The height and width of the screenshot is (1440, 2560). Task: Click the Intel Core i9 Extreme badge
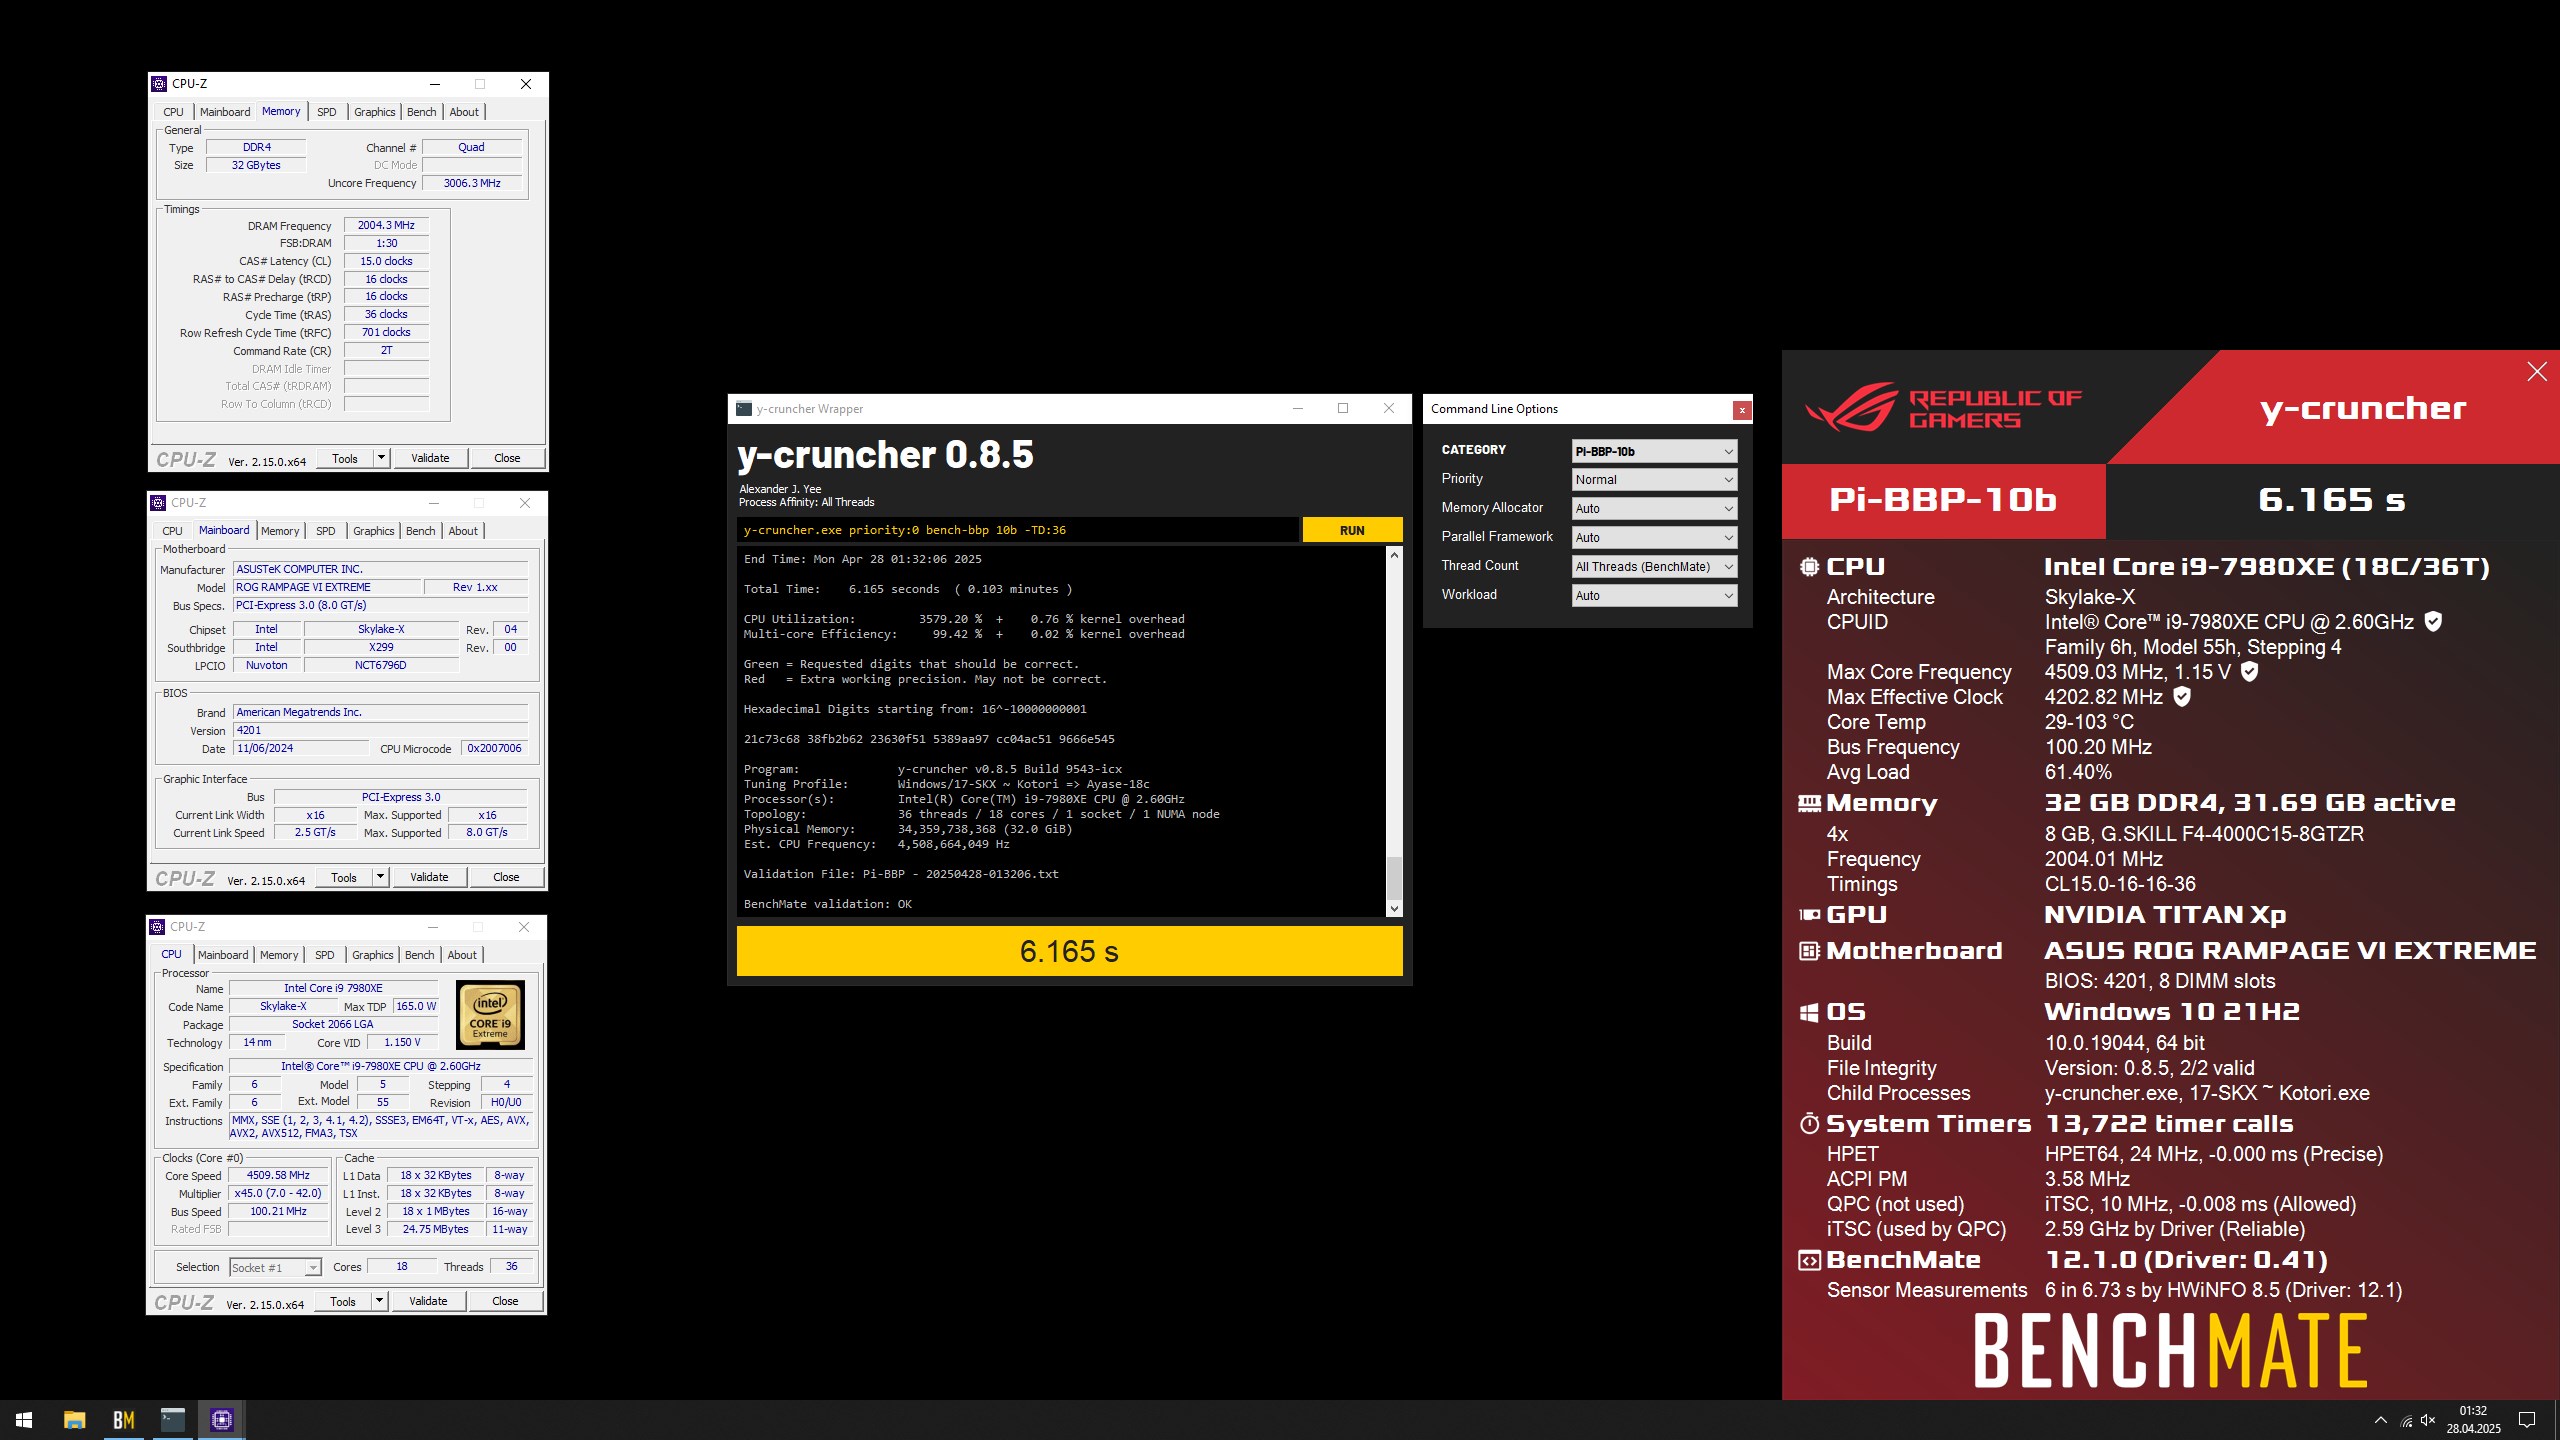490,1015
